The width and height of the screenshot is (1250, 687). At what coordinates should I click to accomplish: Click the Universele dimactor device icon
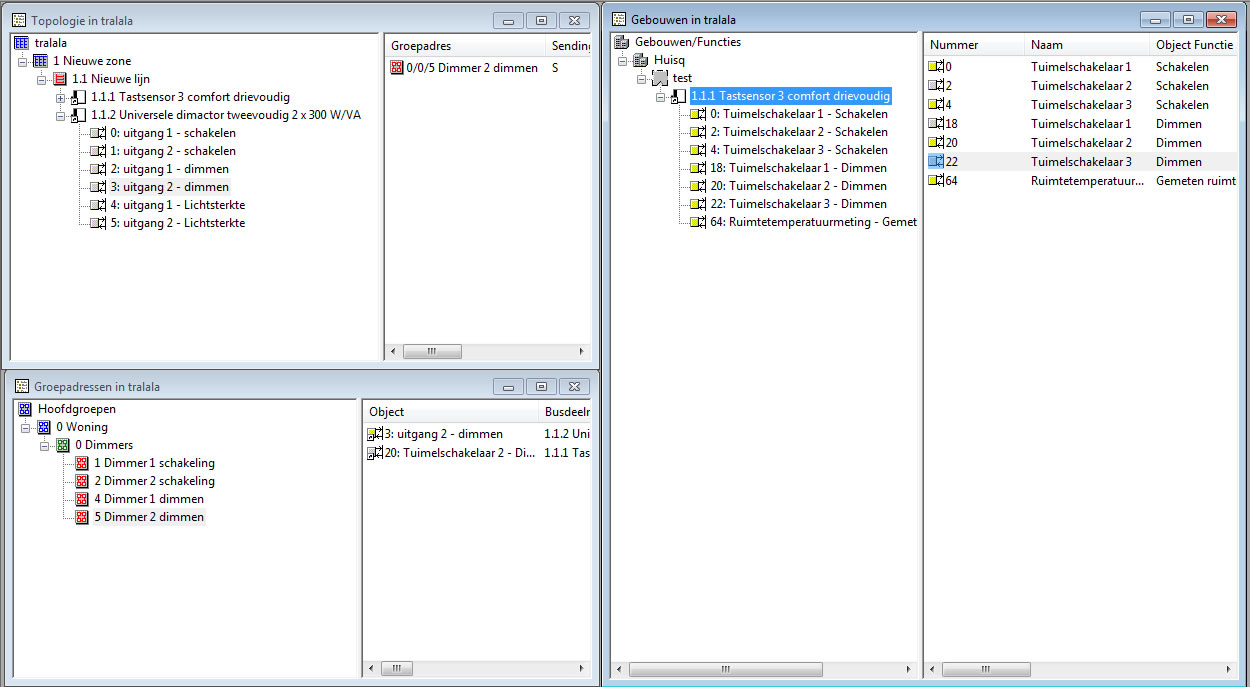79,115
